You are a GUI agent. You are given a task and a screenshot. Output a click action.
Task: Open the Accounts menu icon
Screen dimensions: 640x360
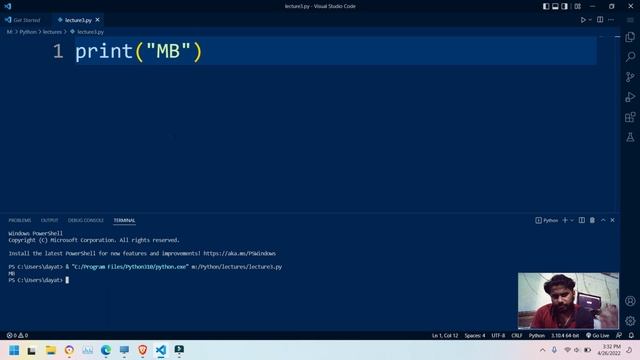pos(630,301)
